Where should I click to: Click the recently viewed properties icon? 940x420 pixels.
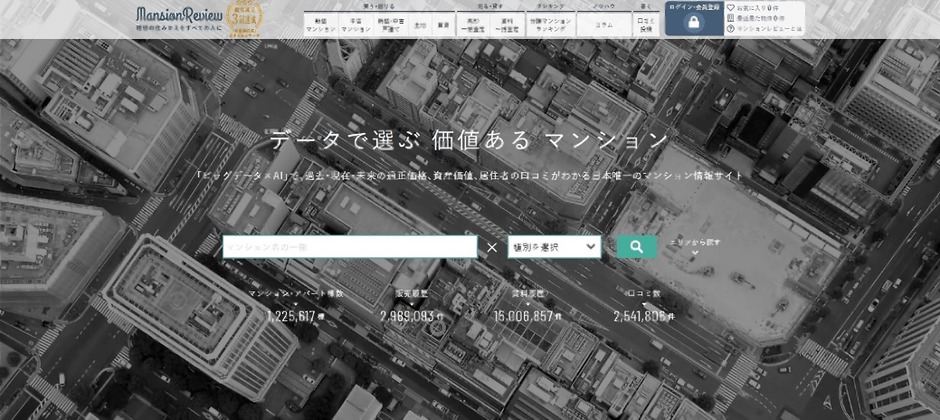[729, 18]
